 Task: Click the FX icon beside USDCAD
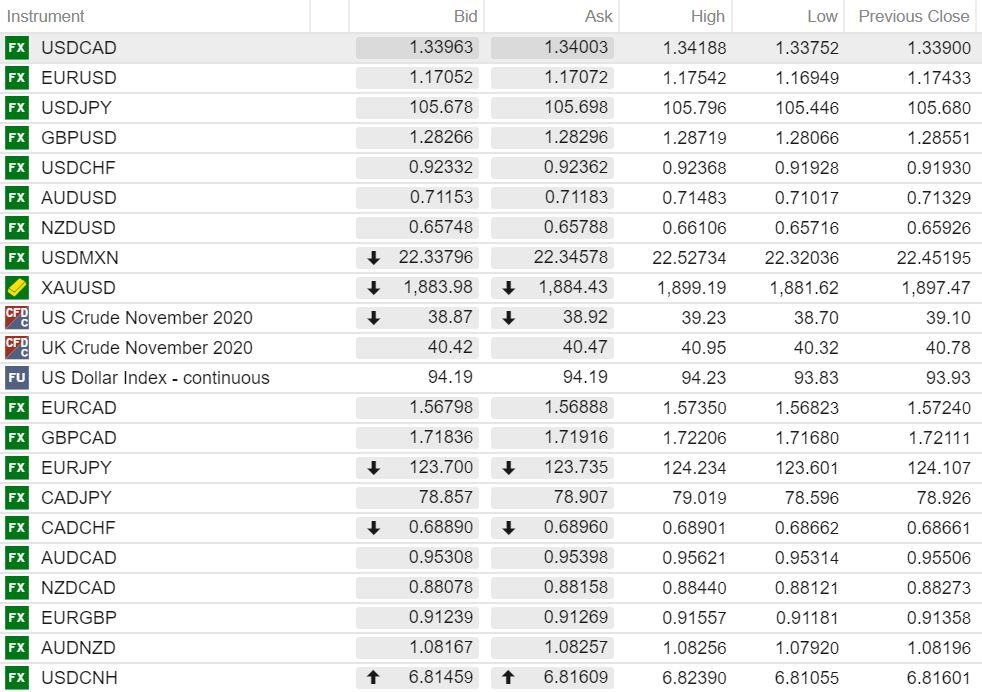click(16, 48)
